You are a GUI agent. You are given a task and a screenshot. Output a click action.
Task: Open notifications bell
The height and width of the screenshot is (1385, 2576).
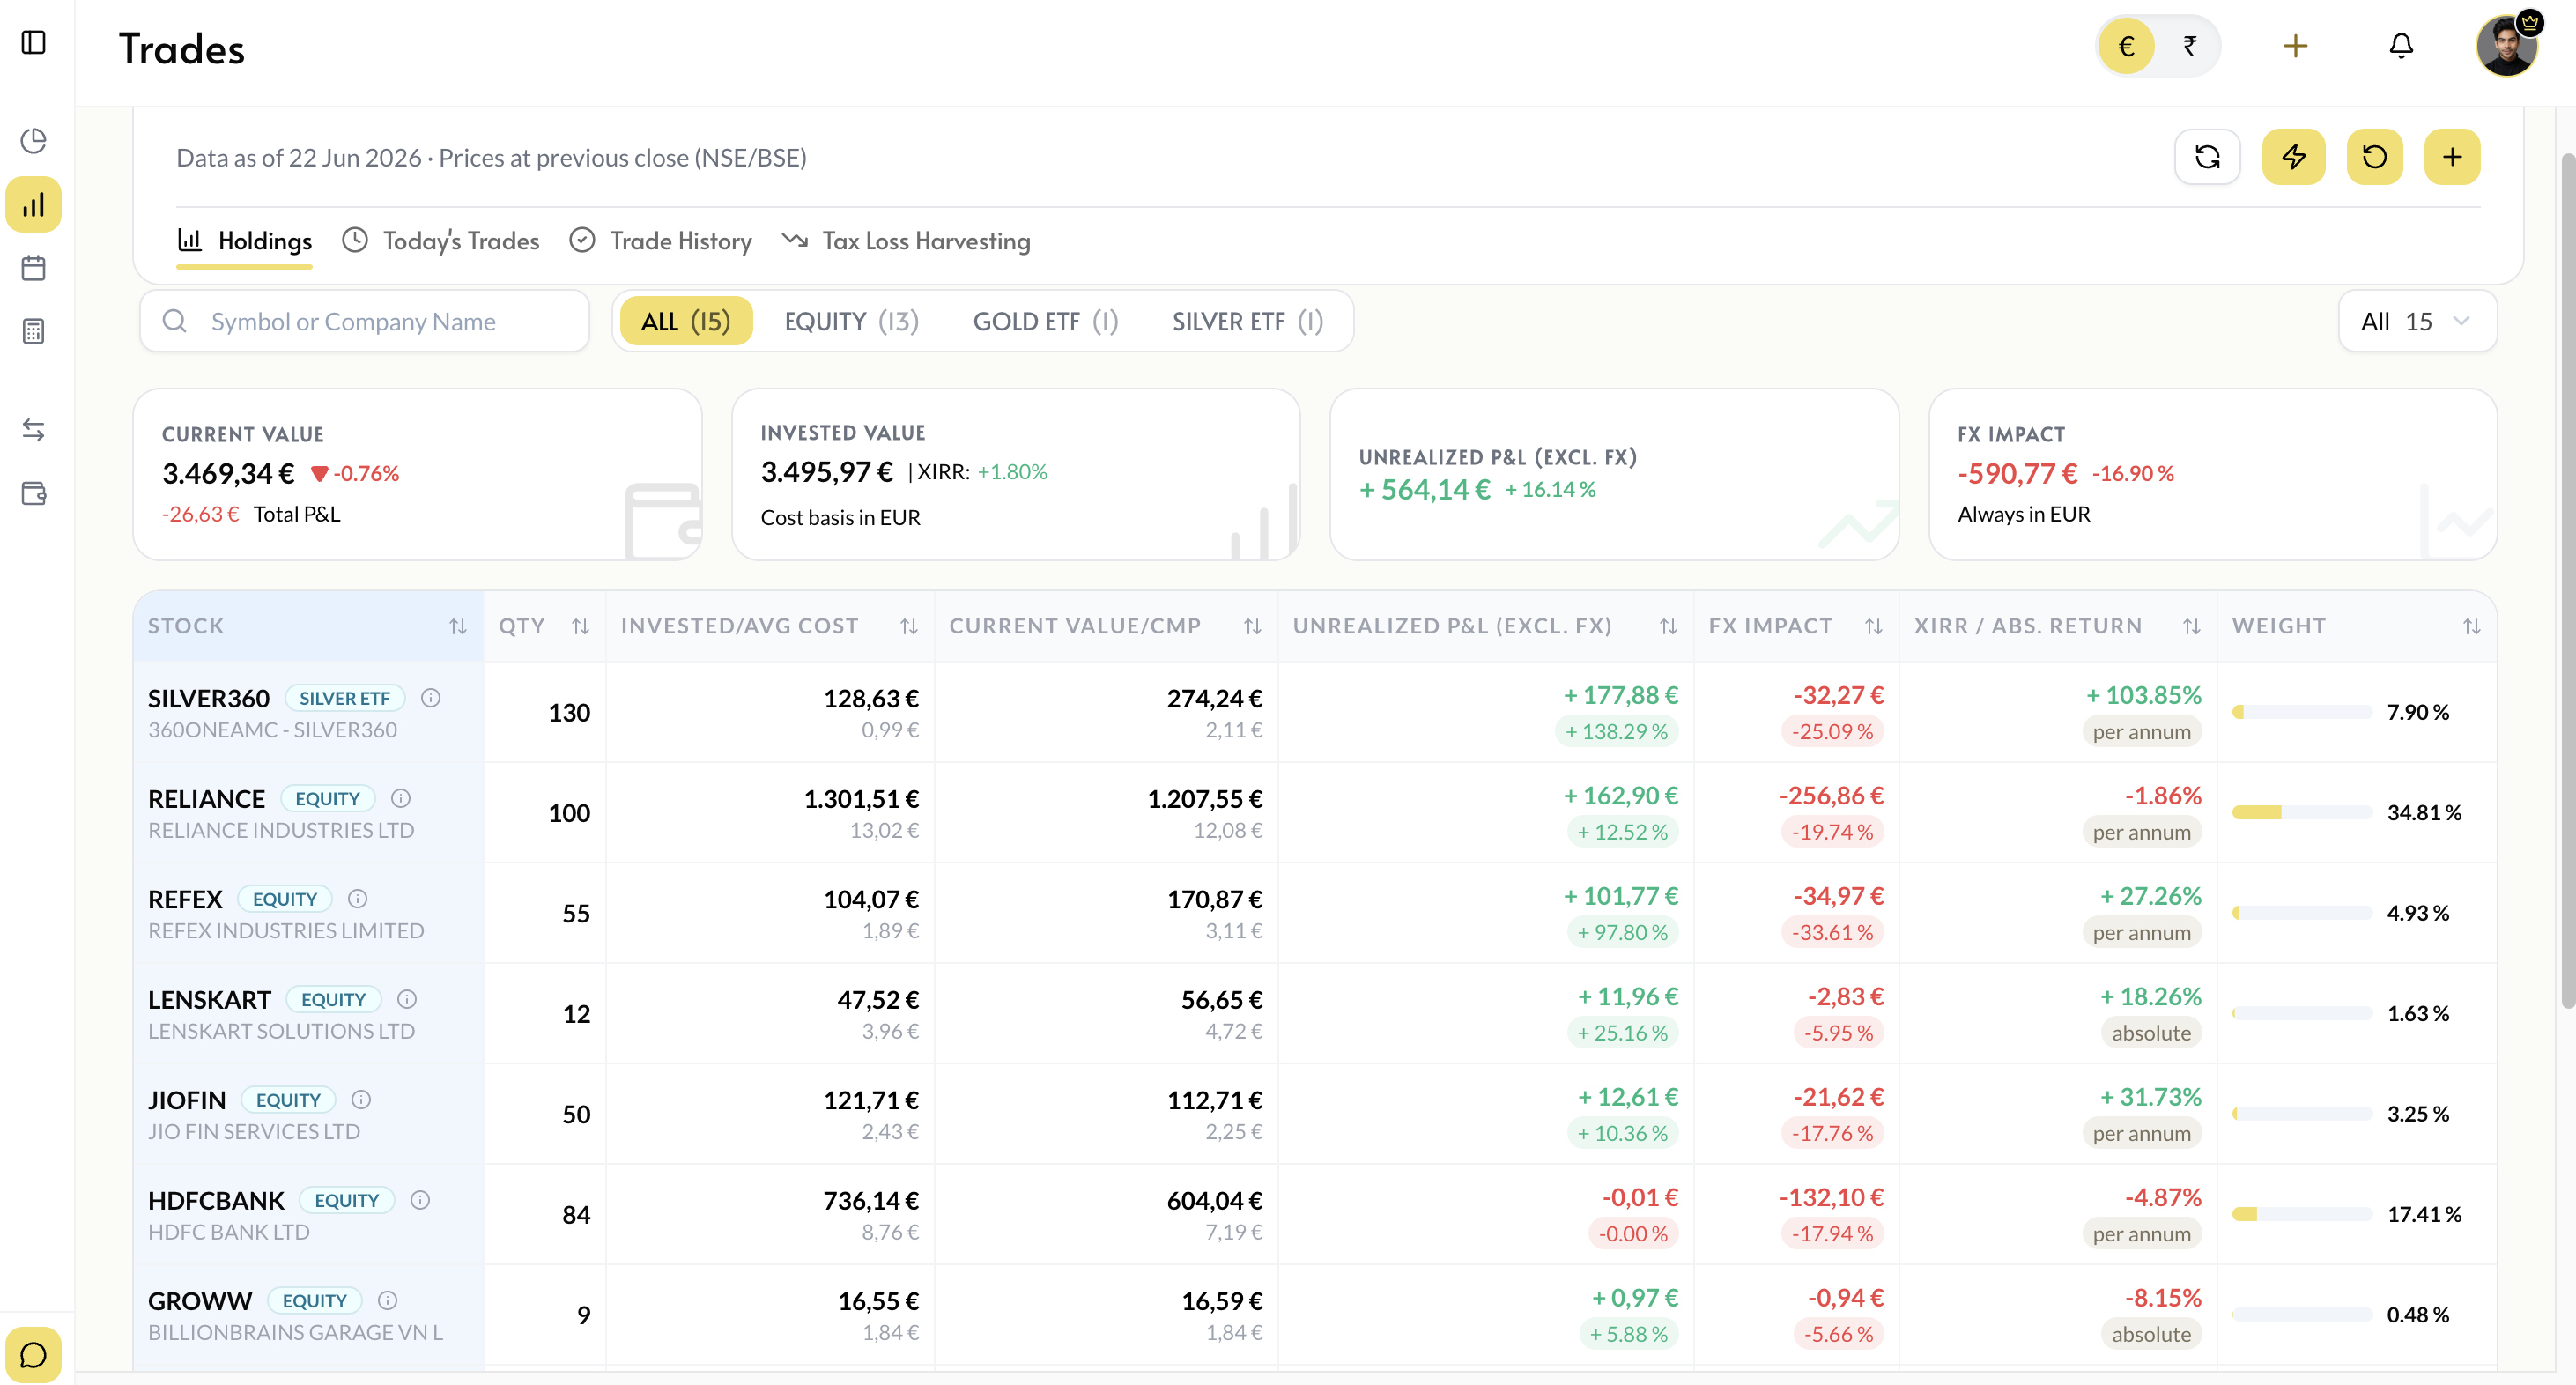2401,46
